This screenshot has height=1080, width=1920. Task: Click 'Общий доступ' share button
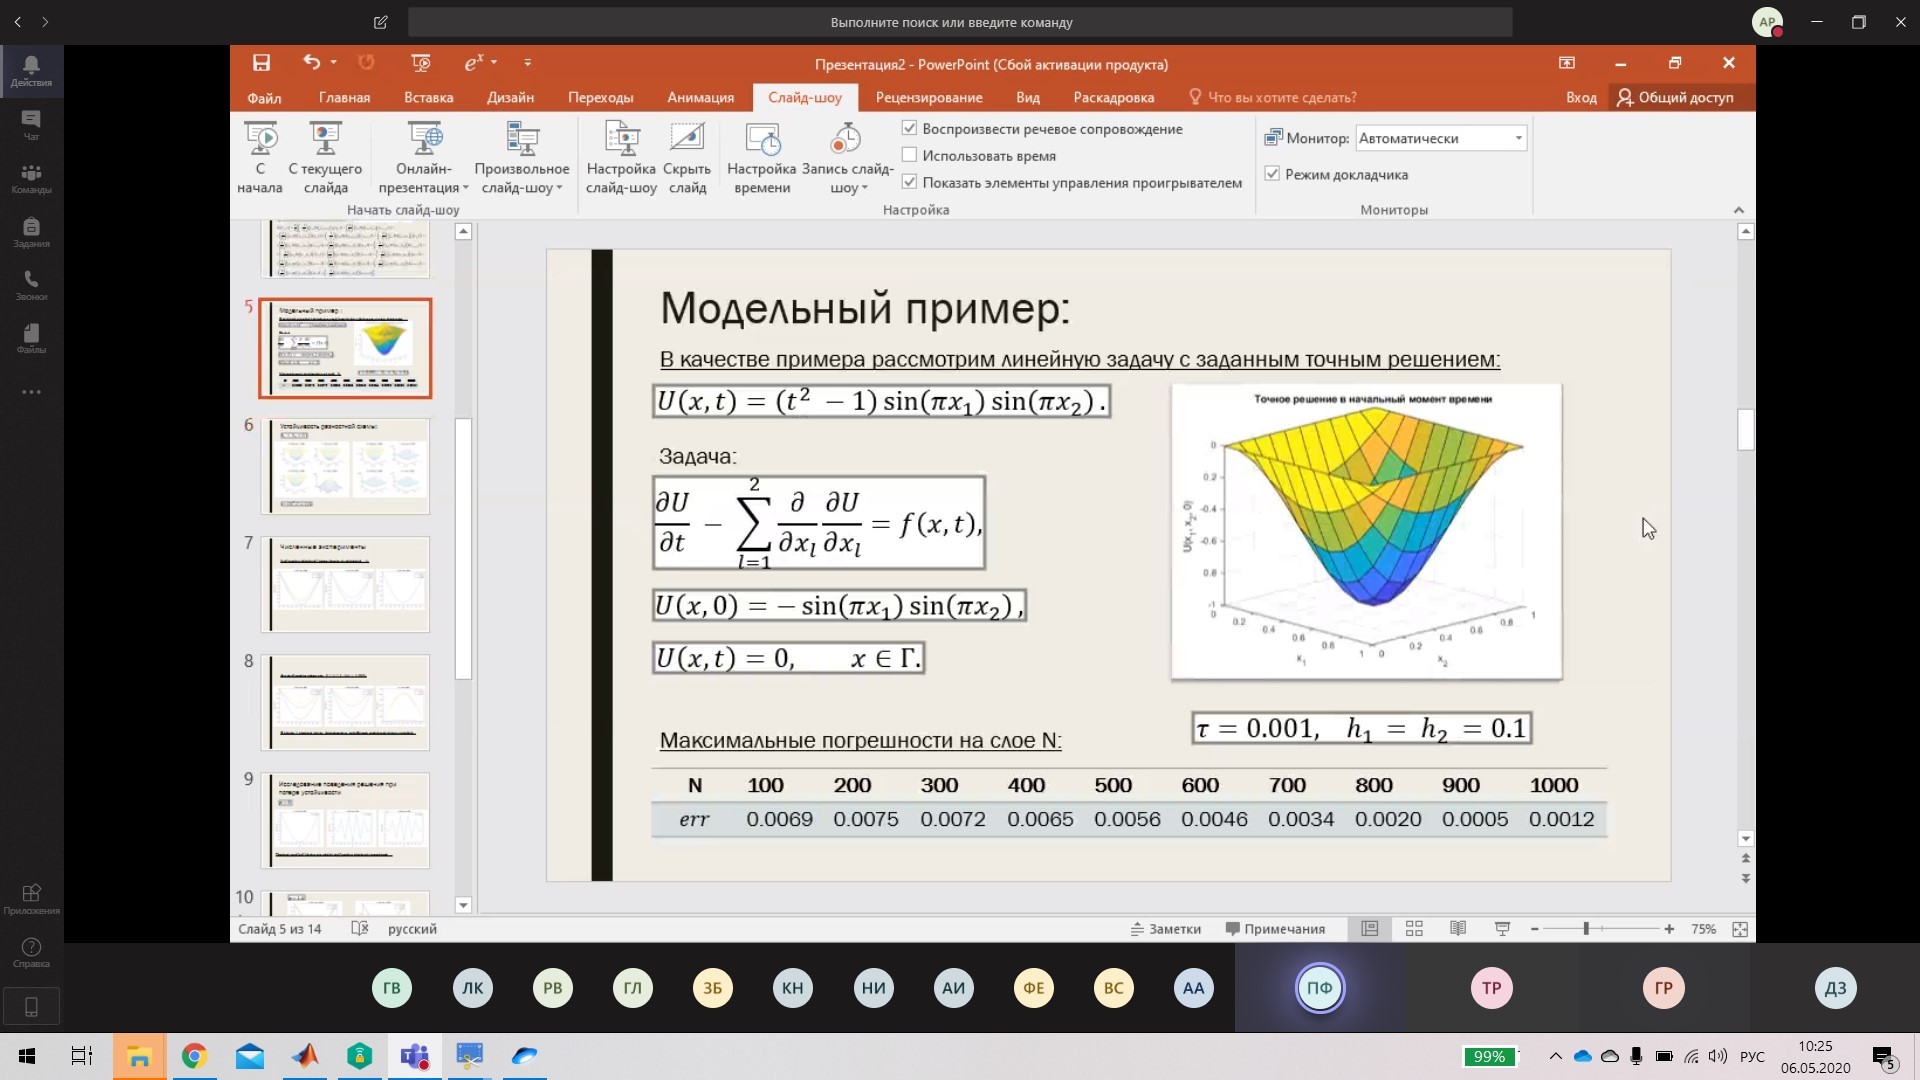[x=1675, y=97]
